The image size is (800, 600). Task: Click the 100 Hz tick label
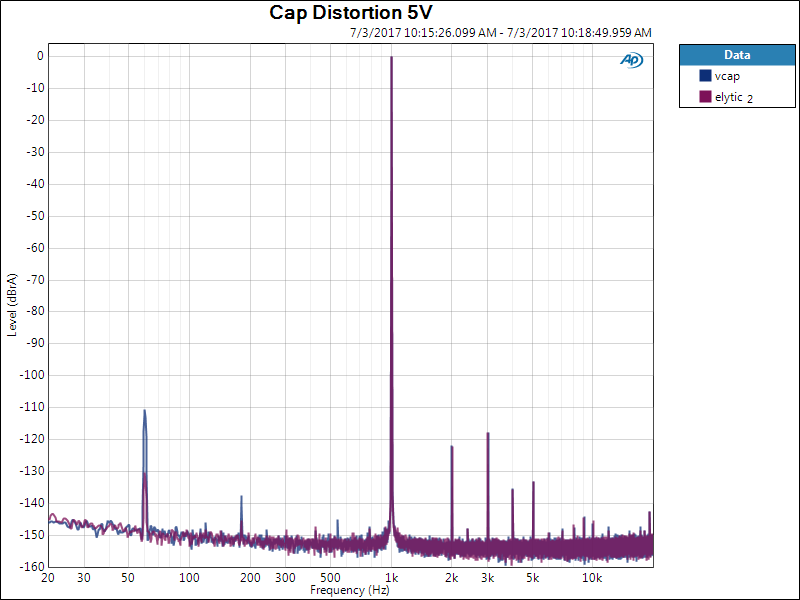[189, 578]
